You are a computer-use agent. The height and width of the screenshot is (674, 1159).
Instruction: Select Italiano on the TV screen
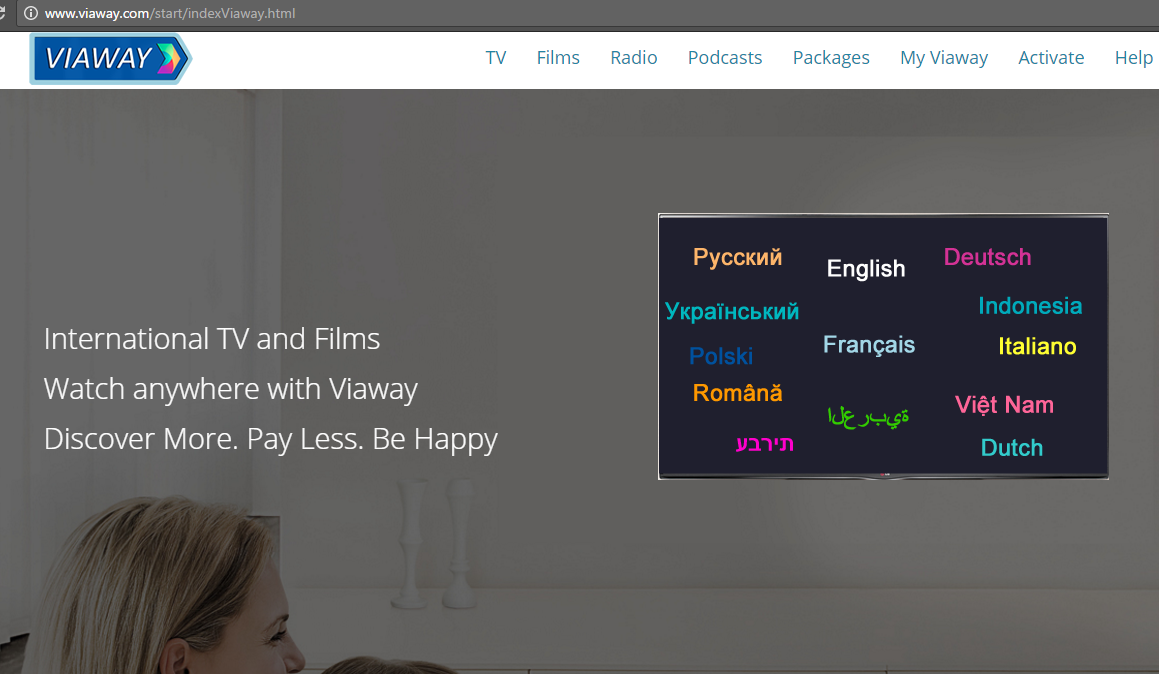(x=1037, y=346)
